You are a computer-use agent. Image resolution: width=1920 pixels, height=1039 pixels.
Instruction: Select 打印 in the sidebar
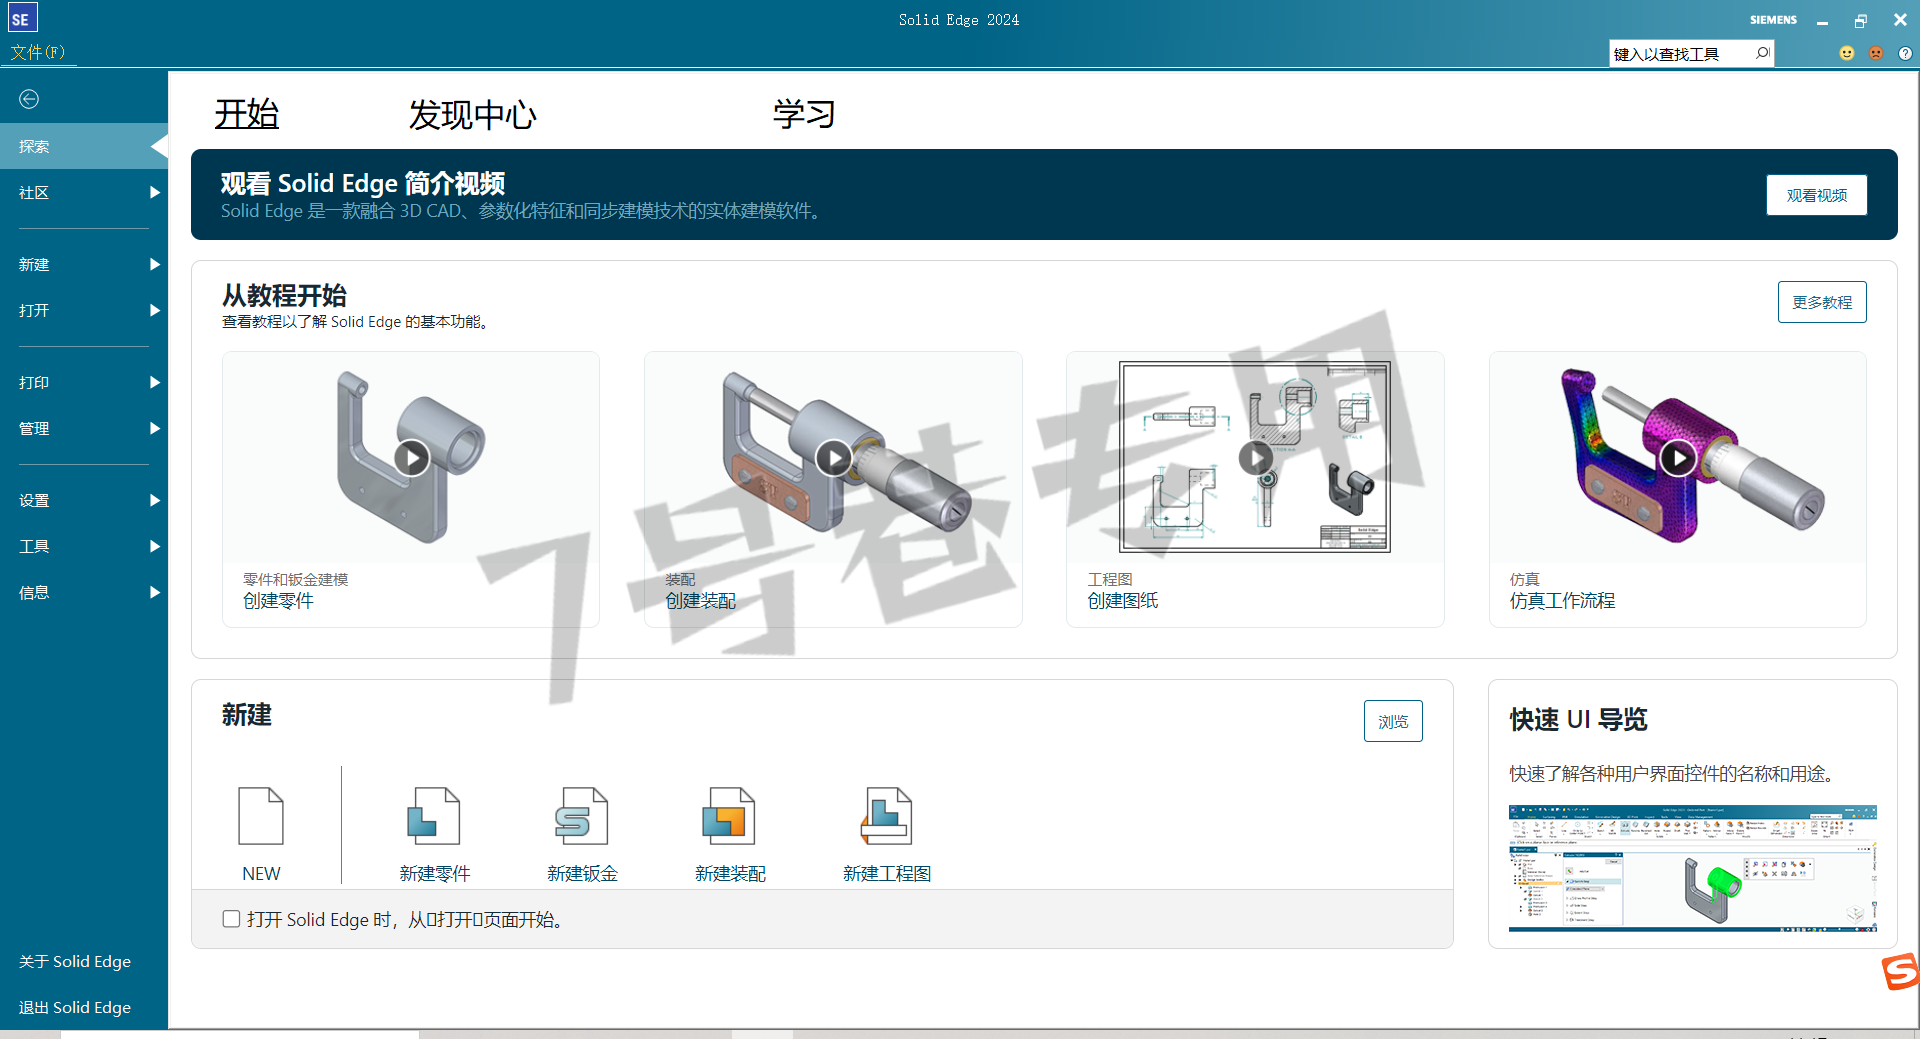point(84,382)
